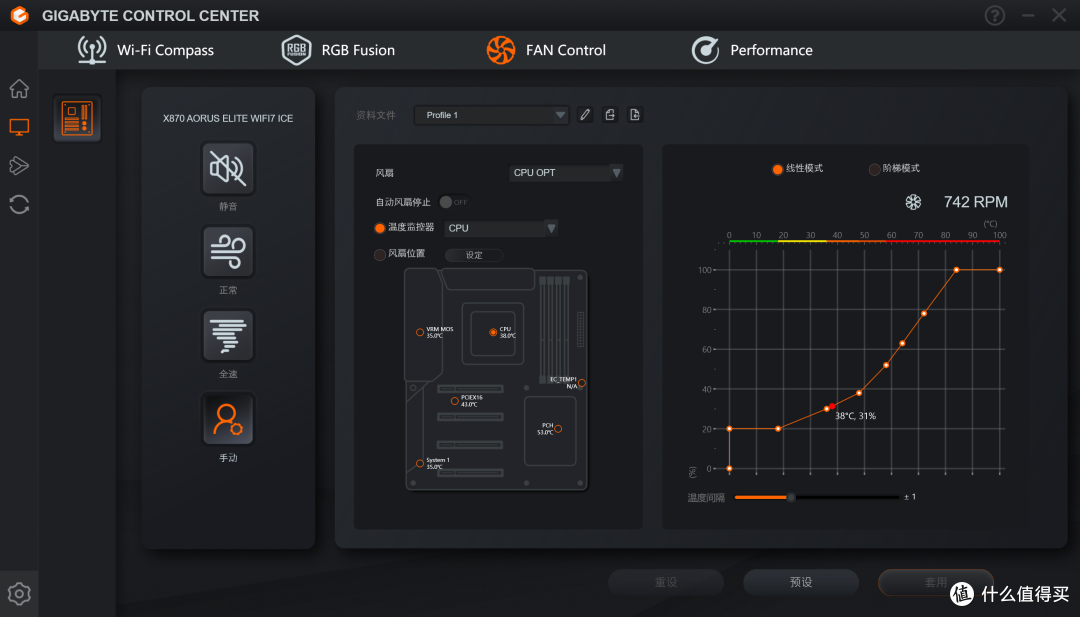
Task: Click the 742 RPM reading
Action: pos(975,202)
